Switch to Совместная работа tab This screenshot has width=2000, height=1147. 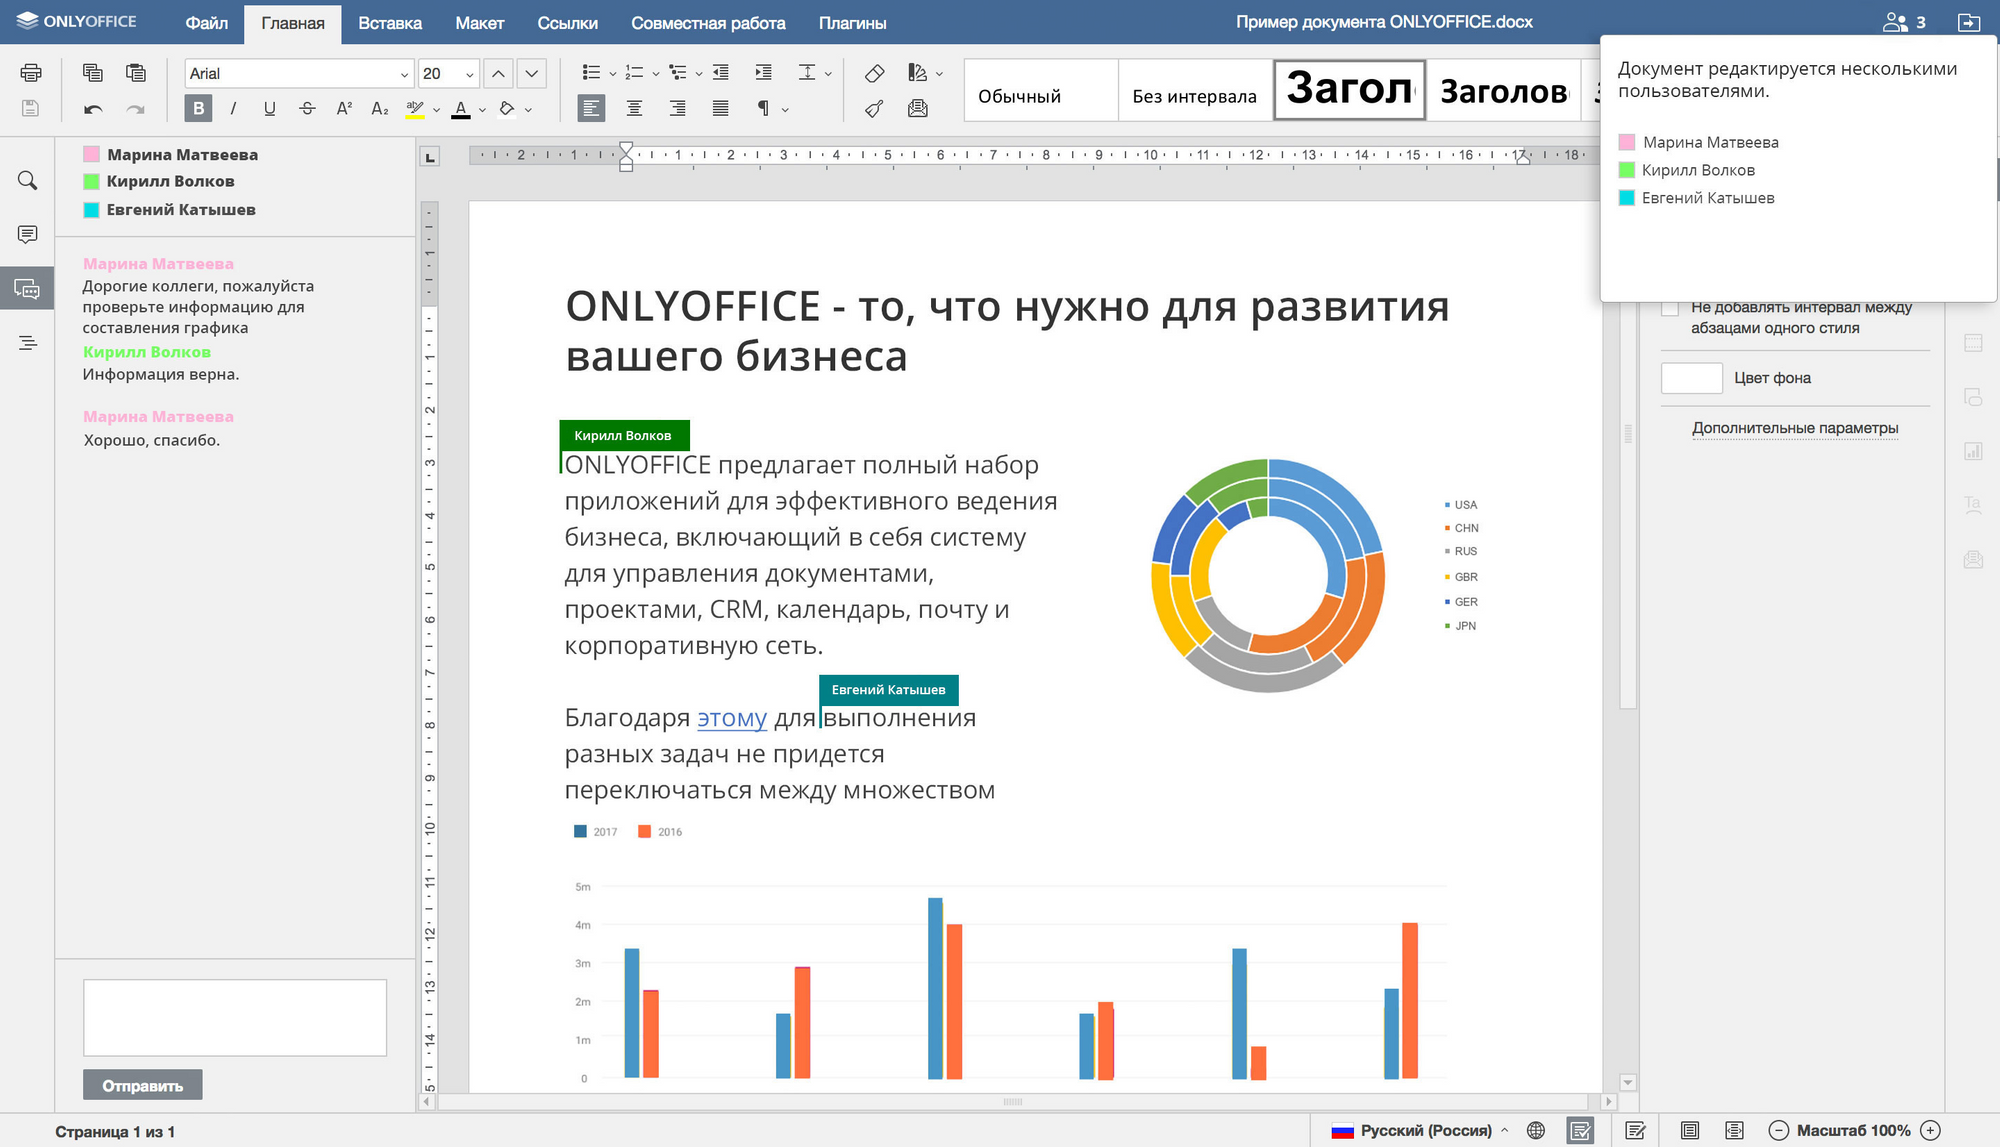708,23
